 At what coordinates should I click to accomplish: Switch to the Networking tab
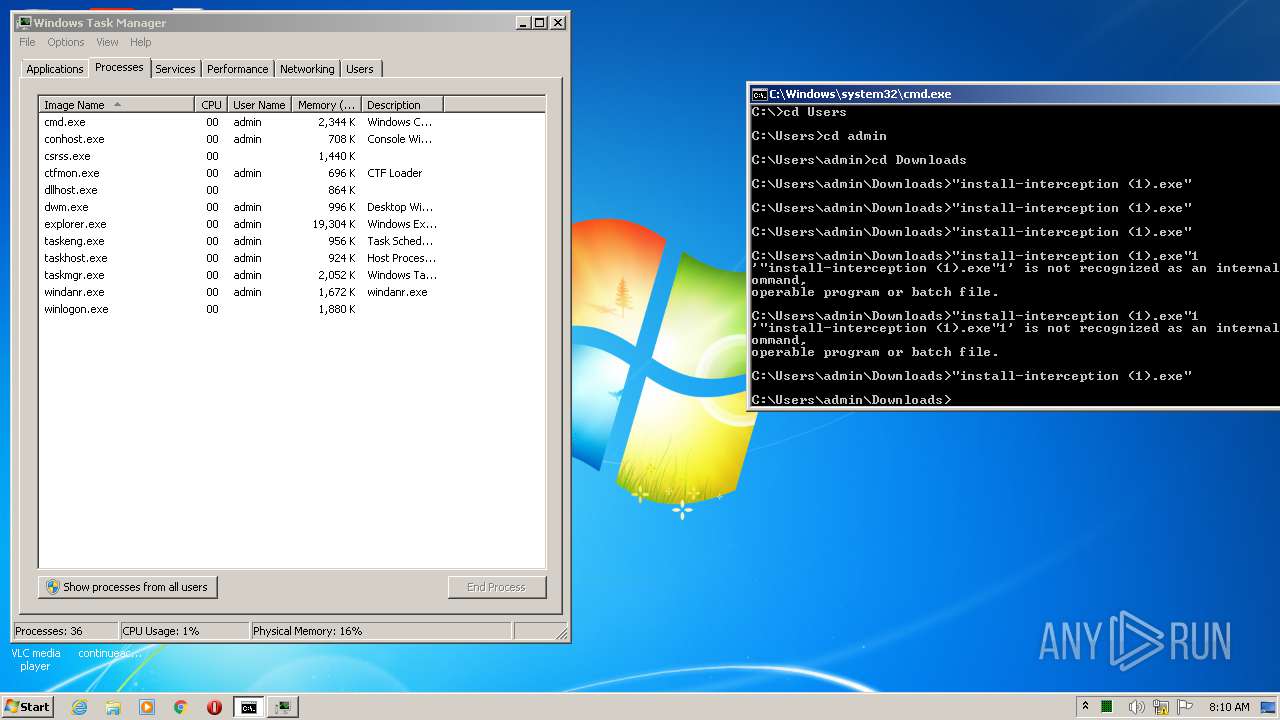(x=307, y=69)
